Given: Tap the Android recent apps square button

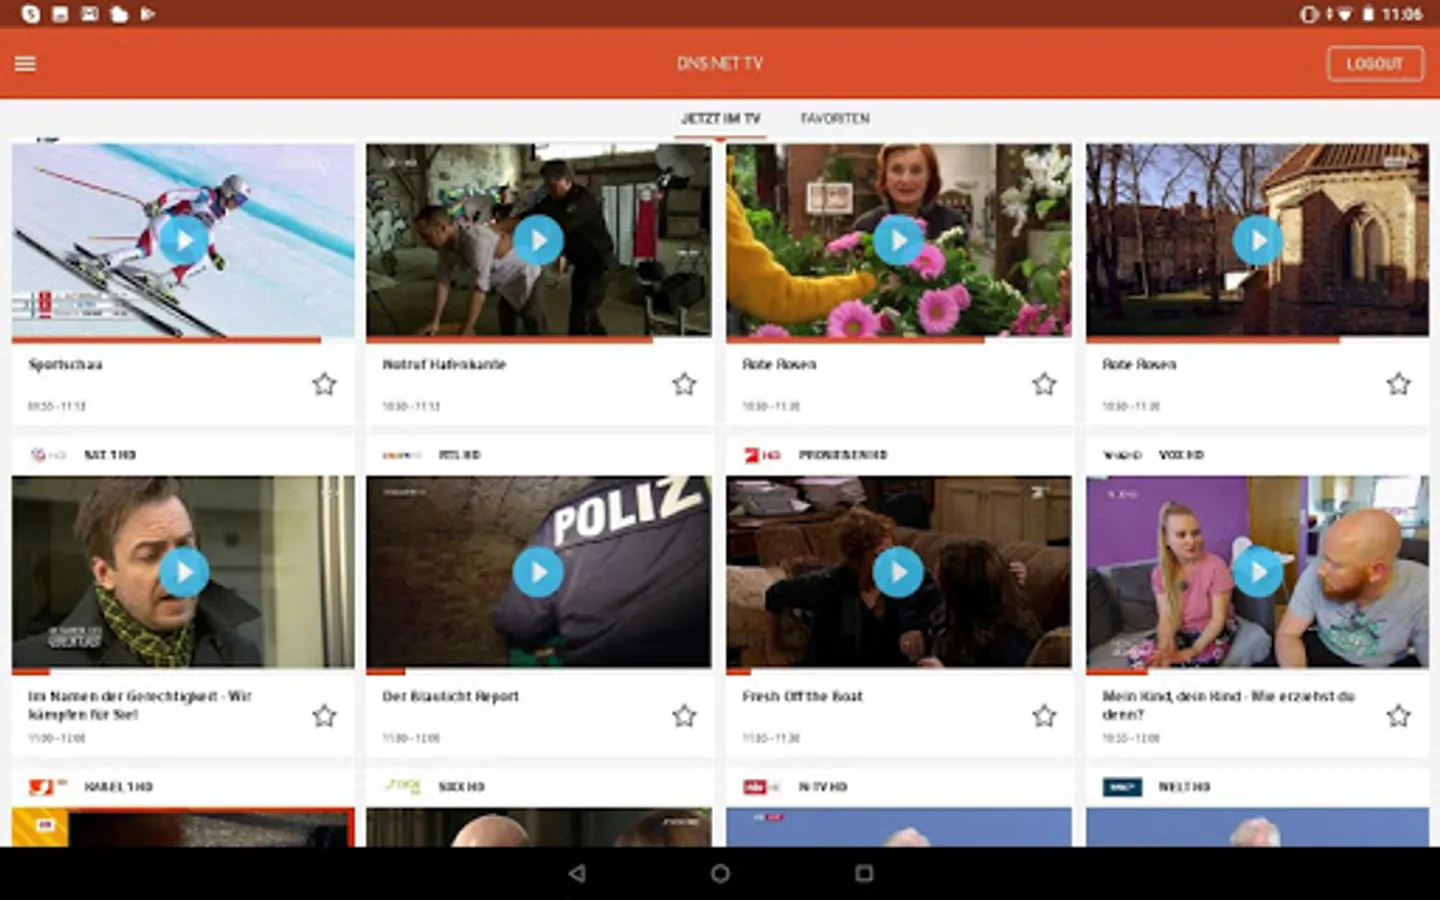Looking at the screenshot, I should (864, 873).
